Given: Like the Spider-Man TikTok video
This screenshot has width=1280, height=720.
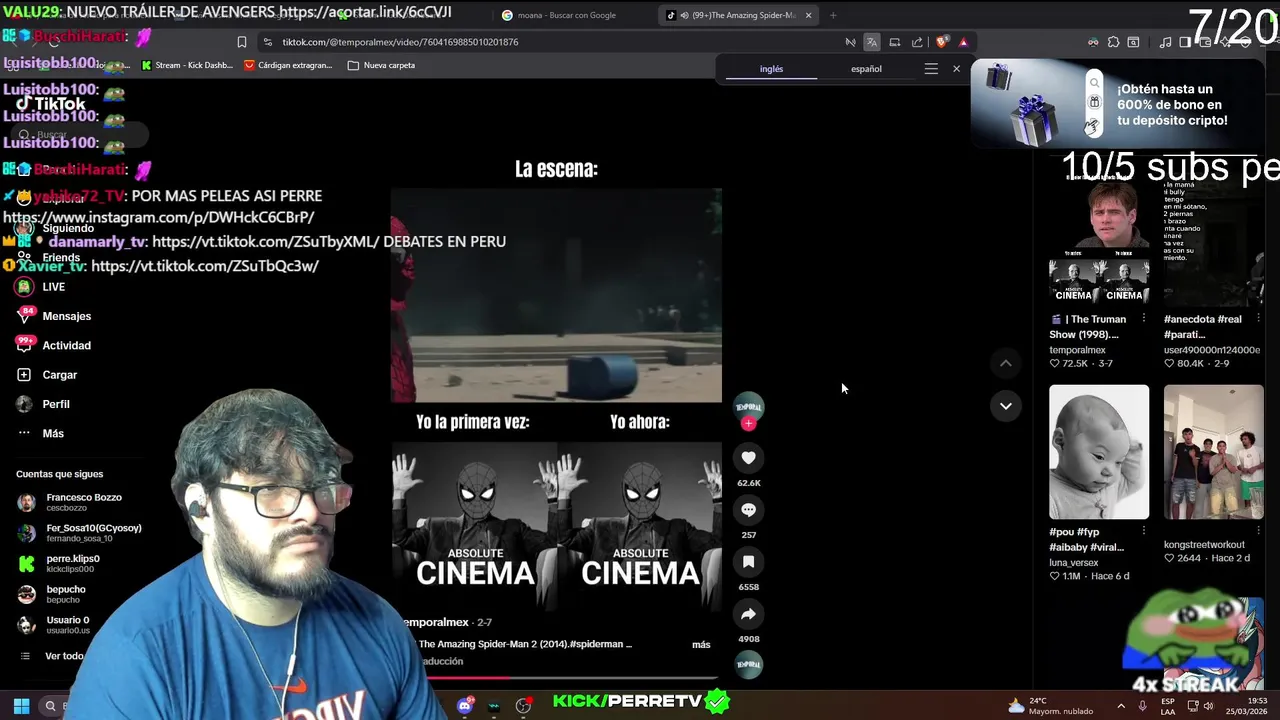Looking at the screenshot, I should [748, 458].
